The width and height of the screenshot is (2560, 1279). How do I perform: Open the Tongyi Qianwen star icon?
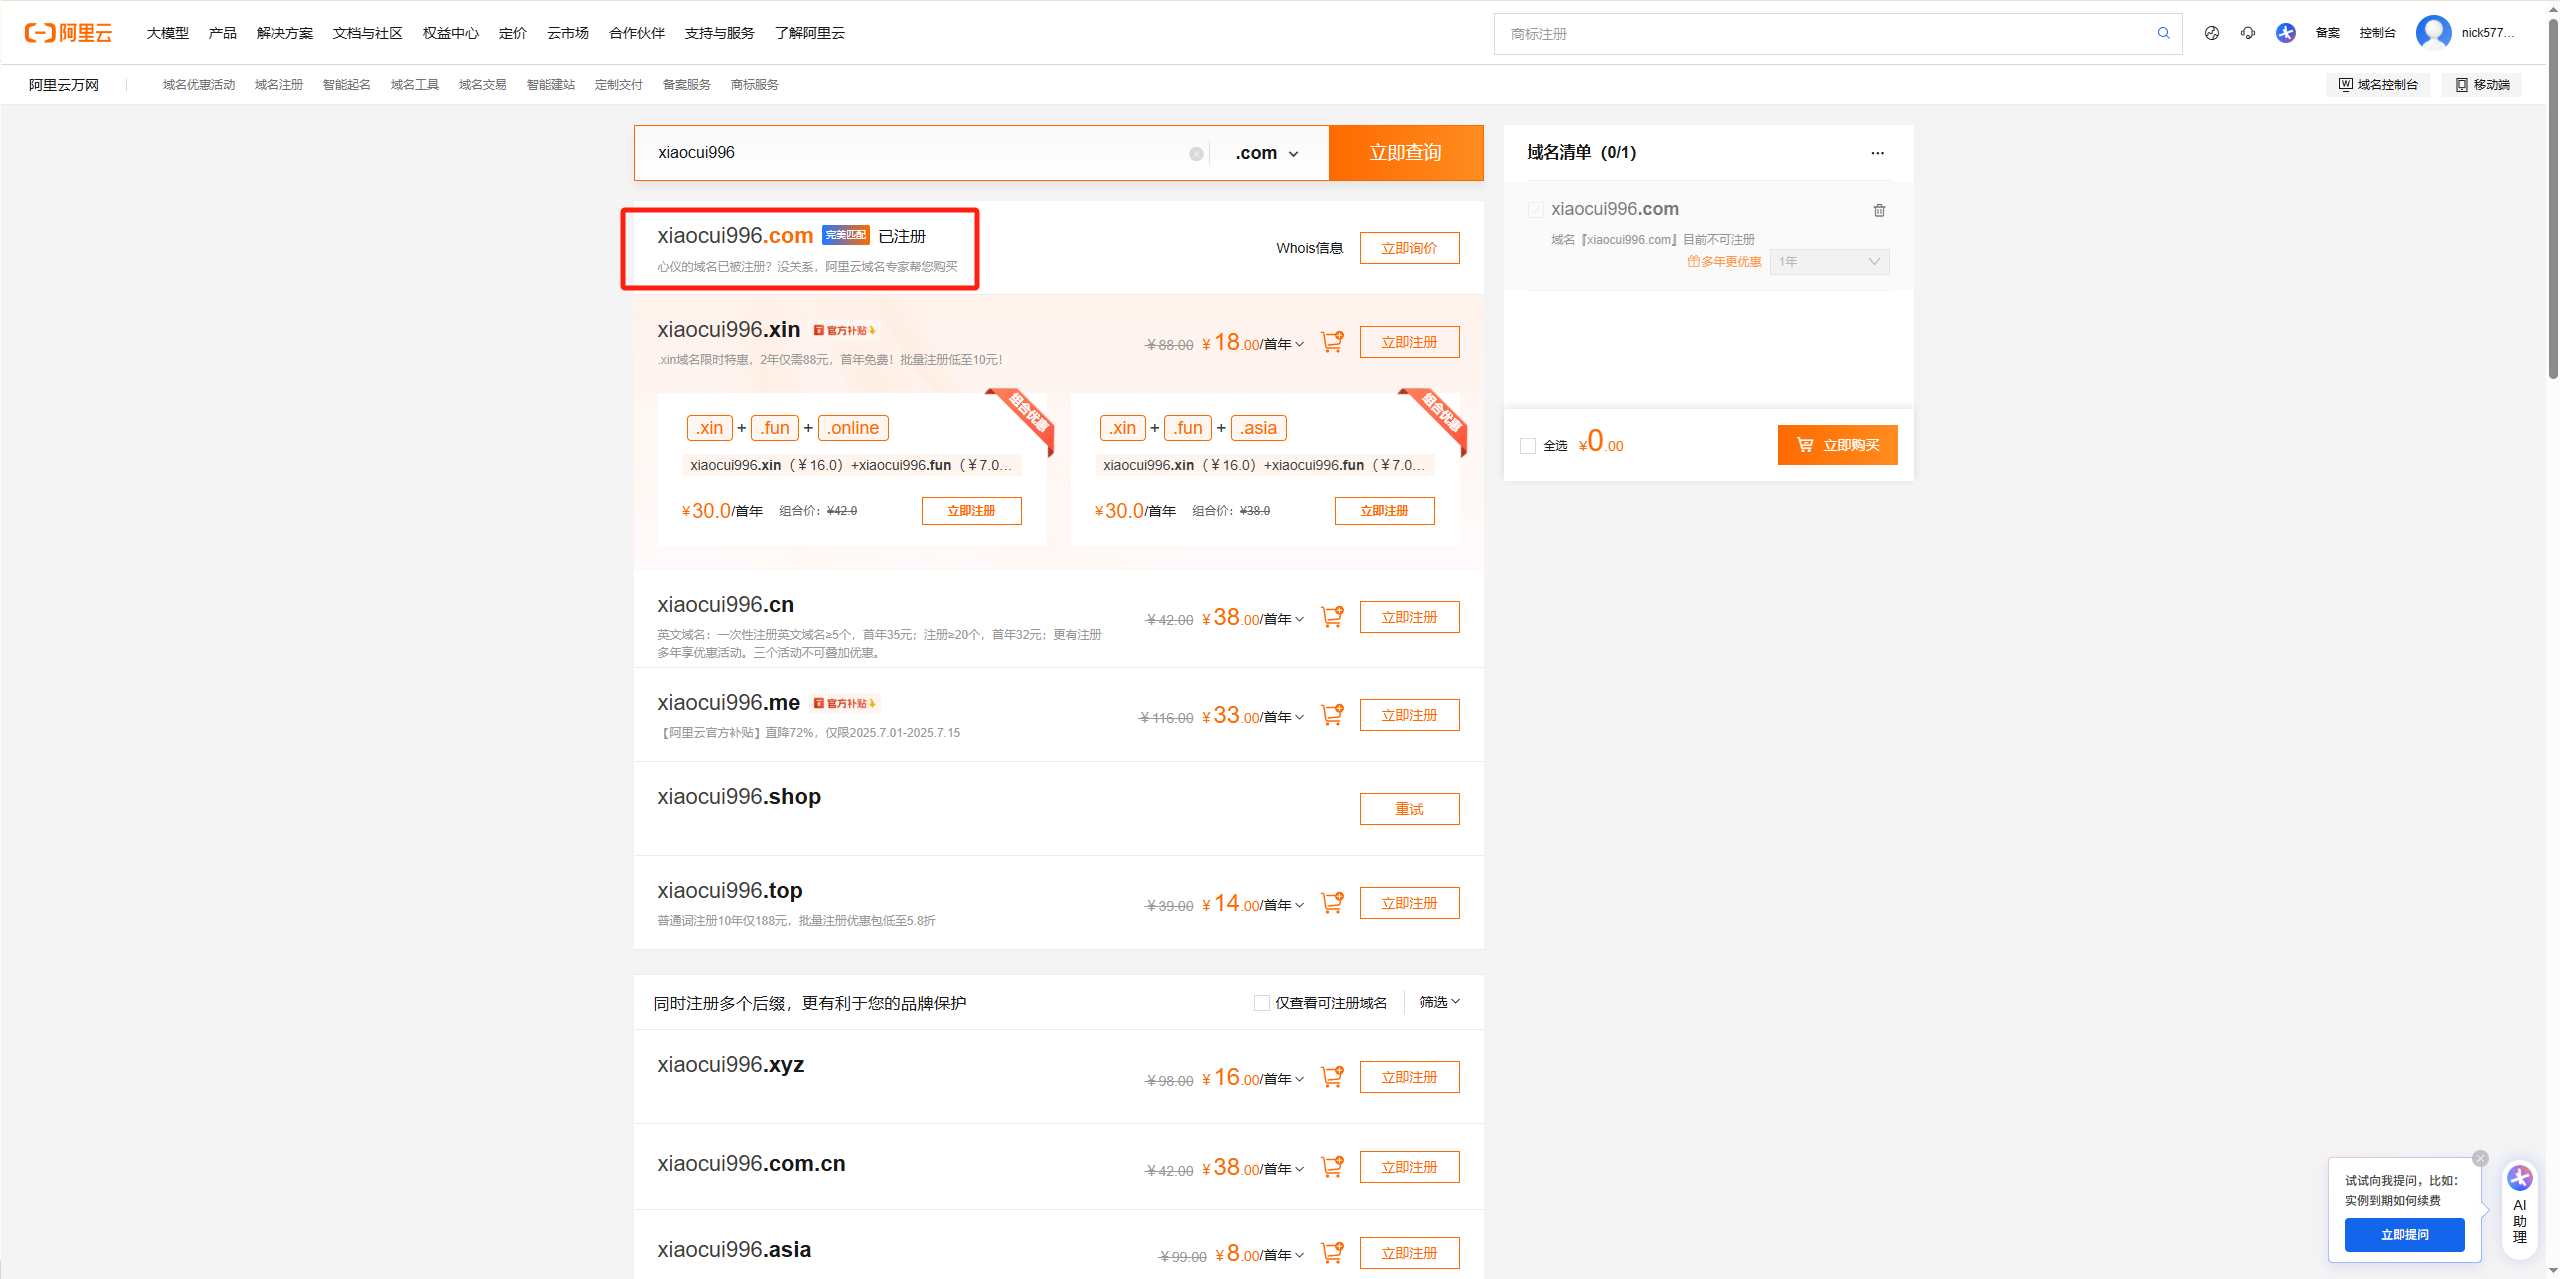pyautogui.click(x=2285, y=33)
